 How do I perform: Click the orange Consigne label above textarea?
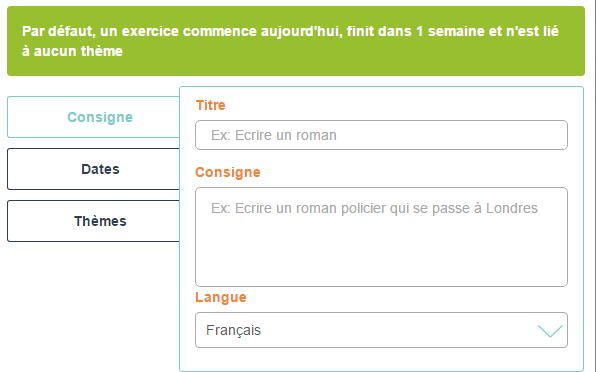coord(228,172)
